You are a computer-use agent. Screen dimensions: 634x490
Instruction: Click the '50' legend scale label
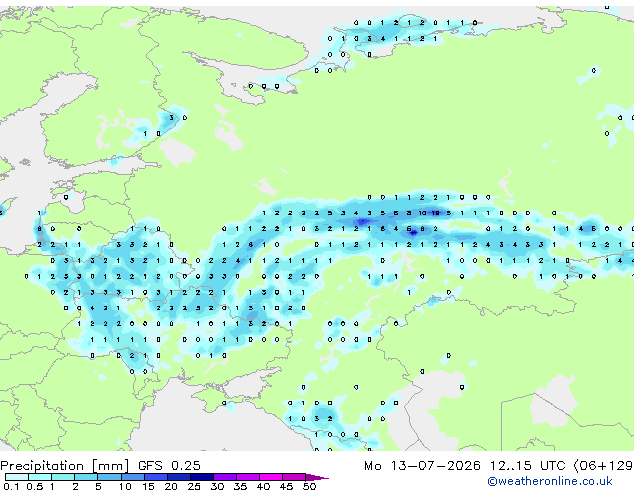309,486
